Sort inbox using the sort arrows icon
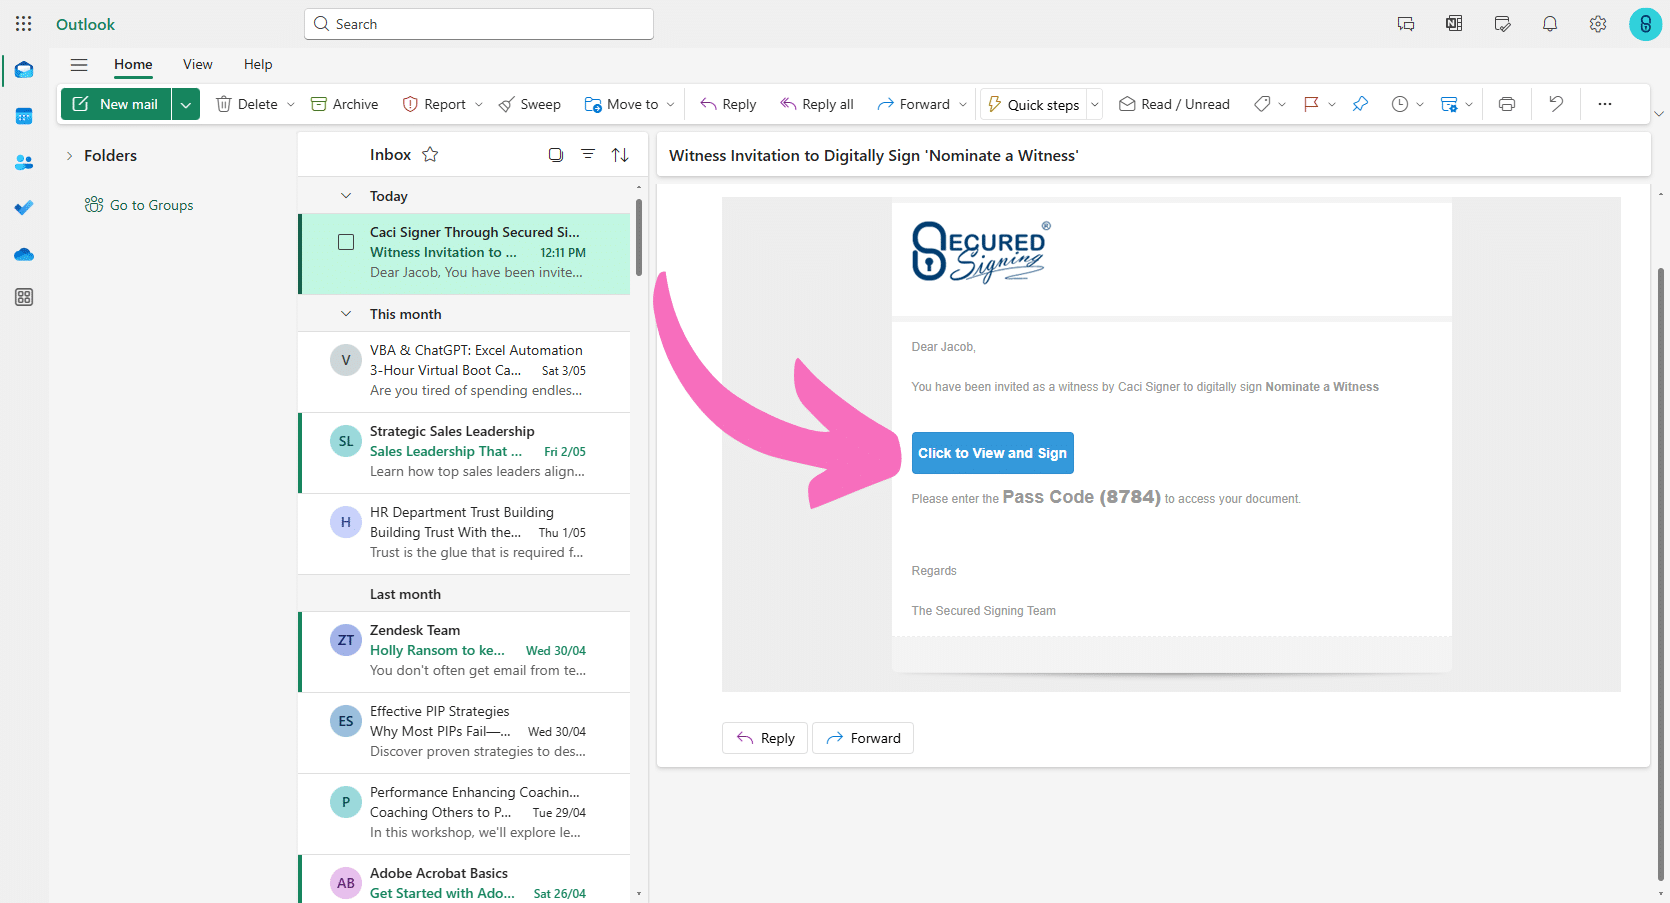The image size is (1670, 903). [620, 155]
